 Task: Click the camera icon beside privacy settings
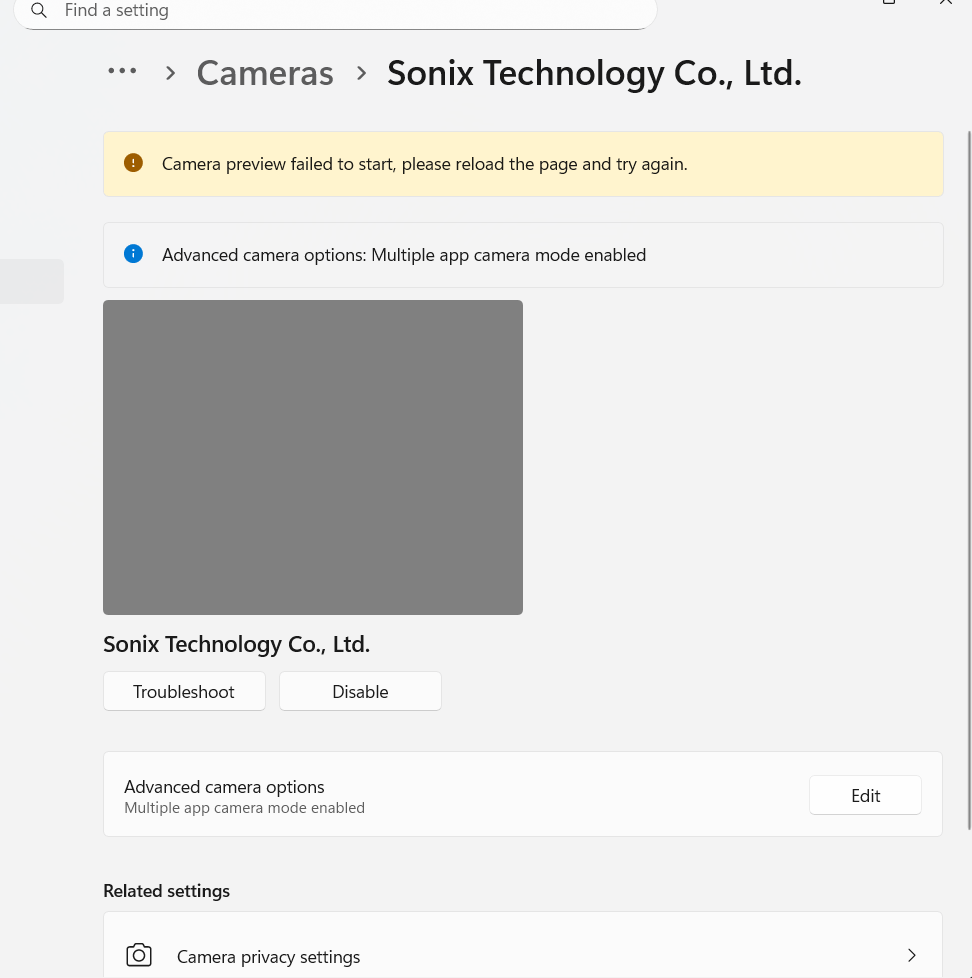coord(139,955)
